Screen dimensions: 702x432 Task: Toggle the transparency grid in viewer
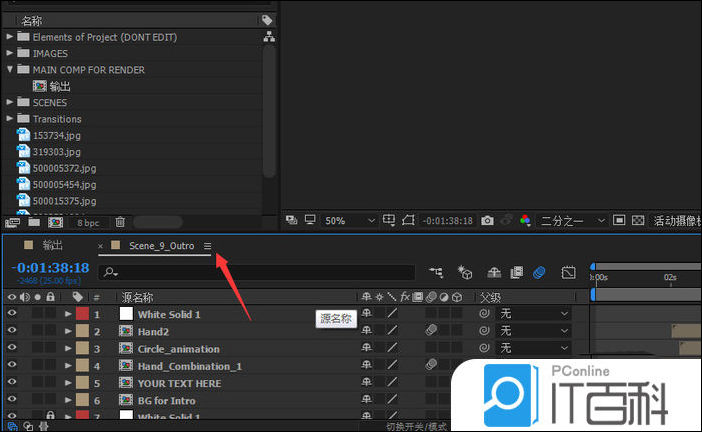point(638,220)
